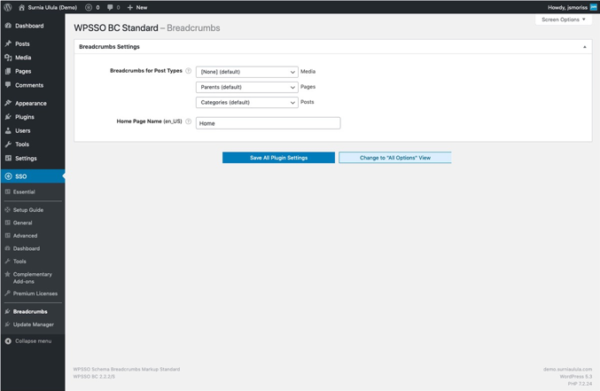
Task: Click the Tools wrench icon in main menu
Action: coord(8,144)
